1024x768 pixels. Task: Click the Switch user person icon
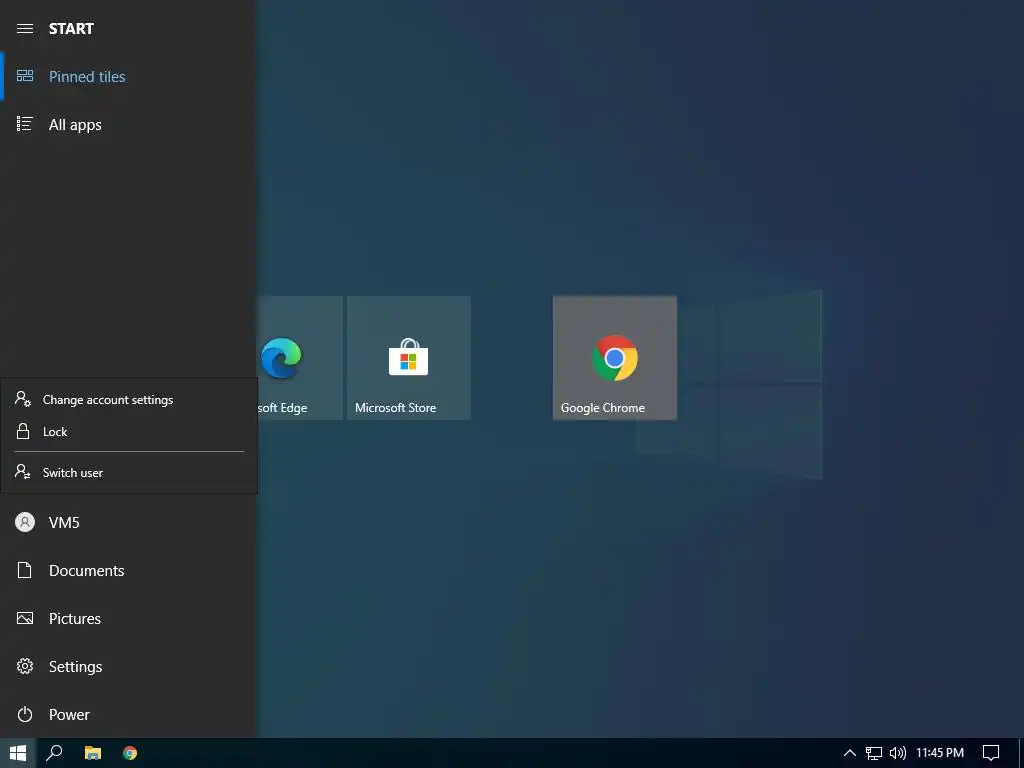coord(23,472)
